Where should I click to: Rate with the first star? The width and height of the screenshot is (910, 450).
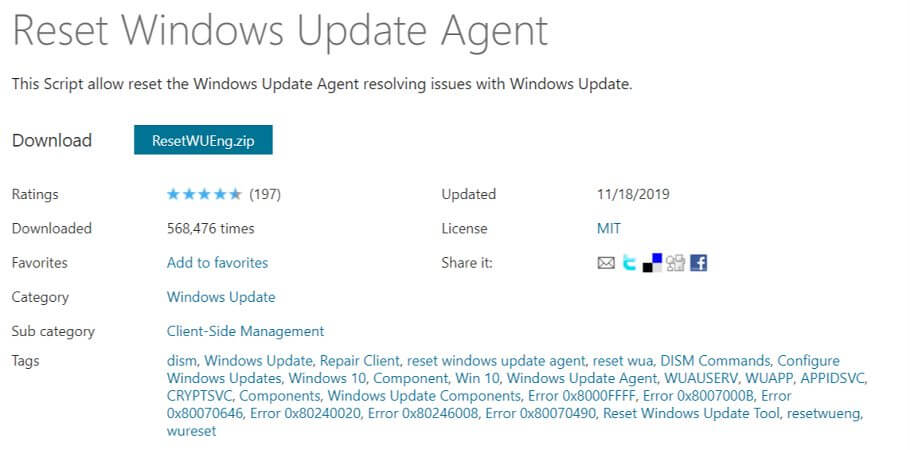(174, 194)
